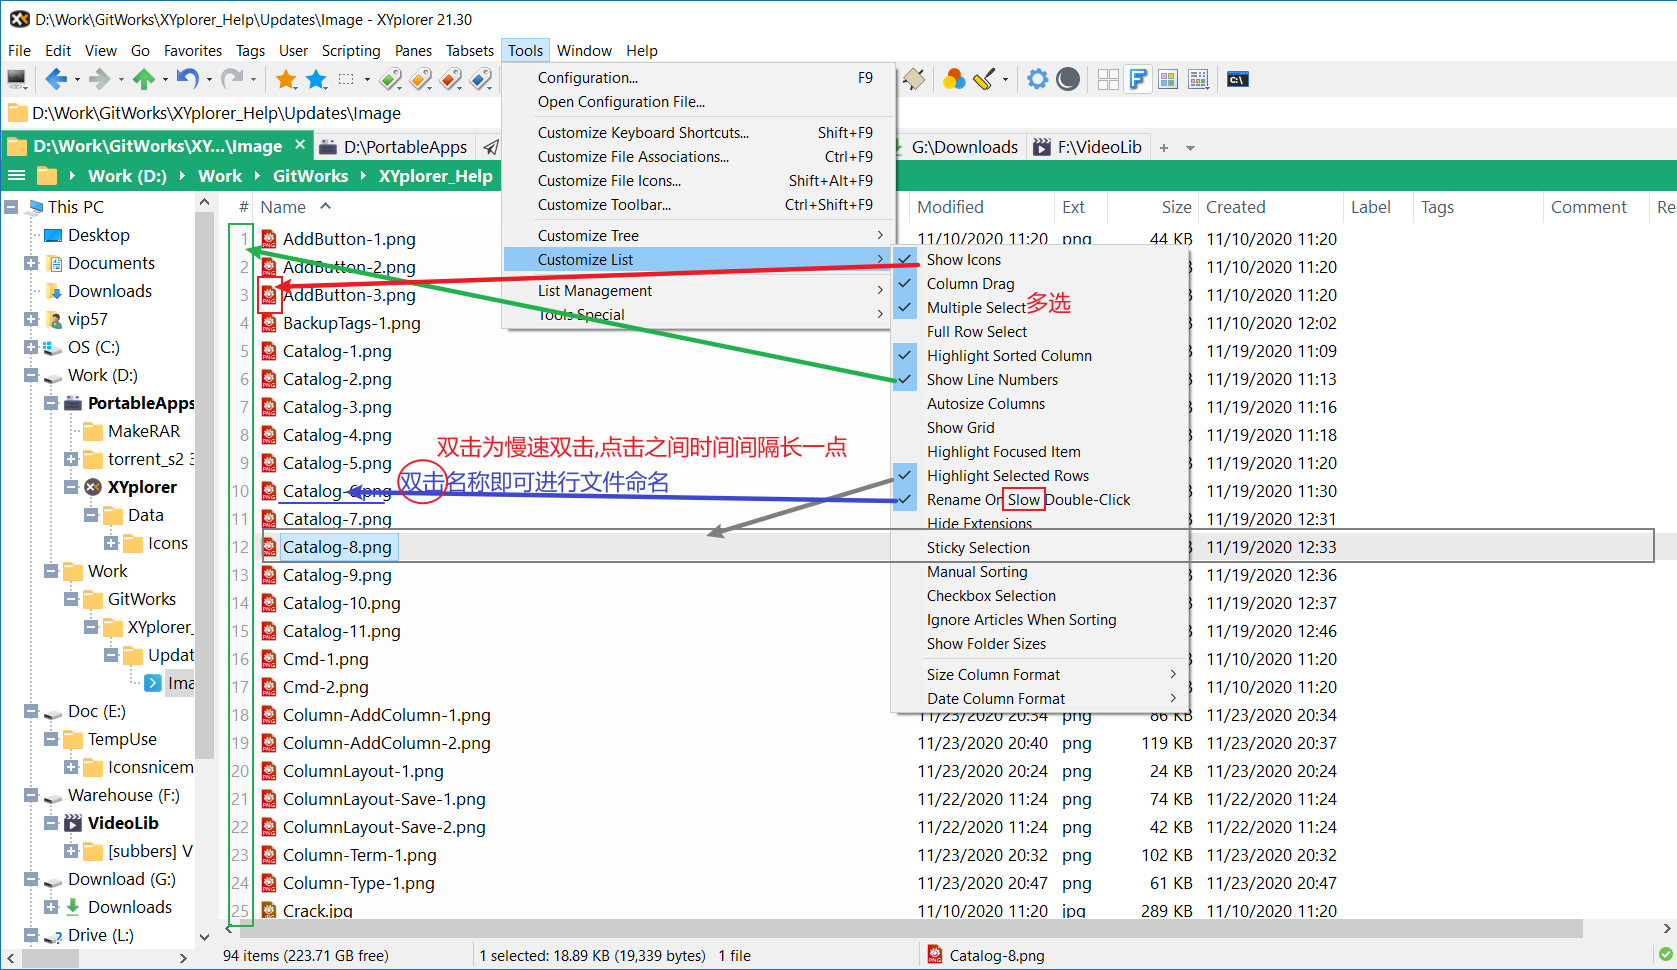Open the command line 'c:\' toolbar icon
1677x970 pixels.
click(1237, 78)
